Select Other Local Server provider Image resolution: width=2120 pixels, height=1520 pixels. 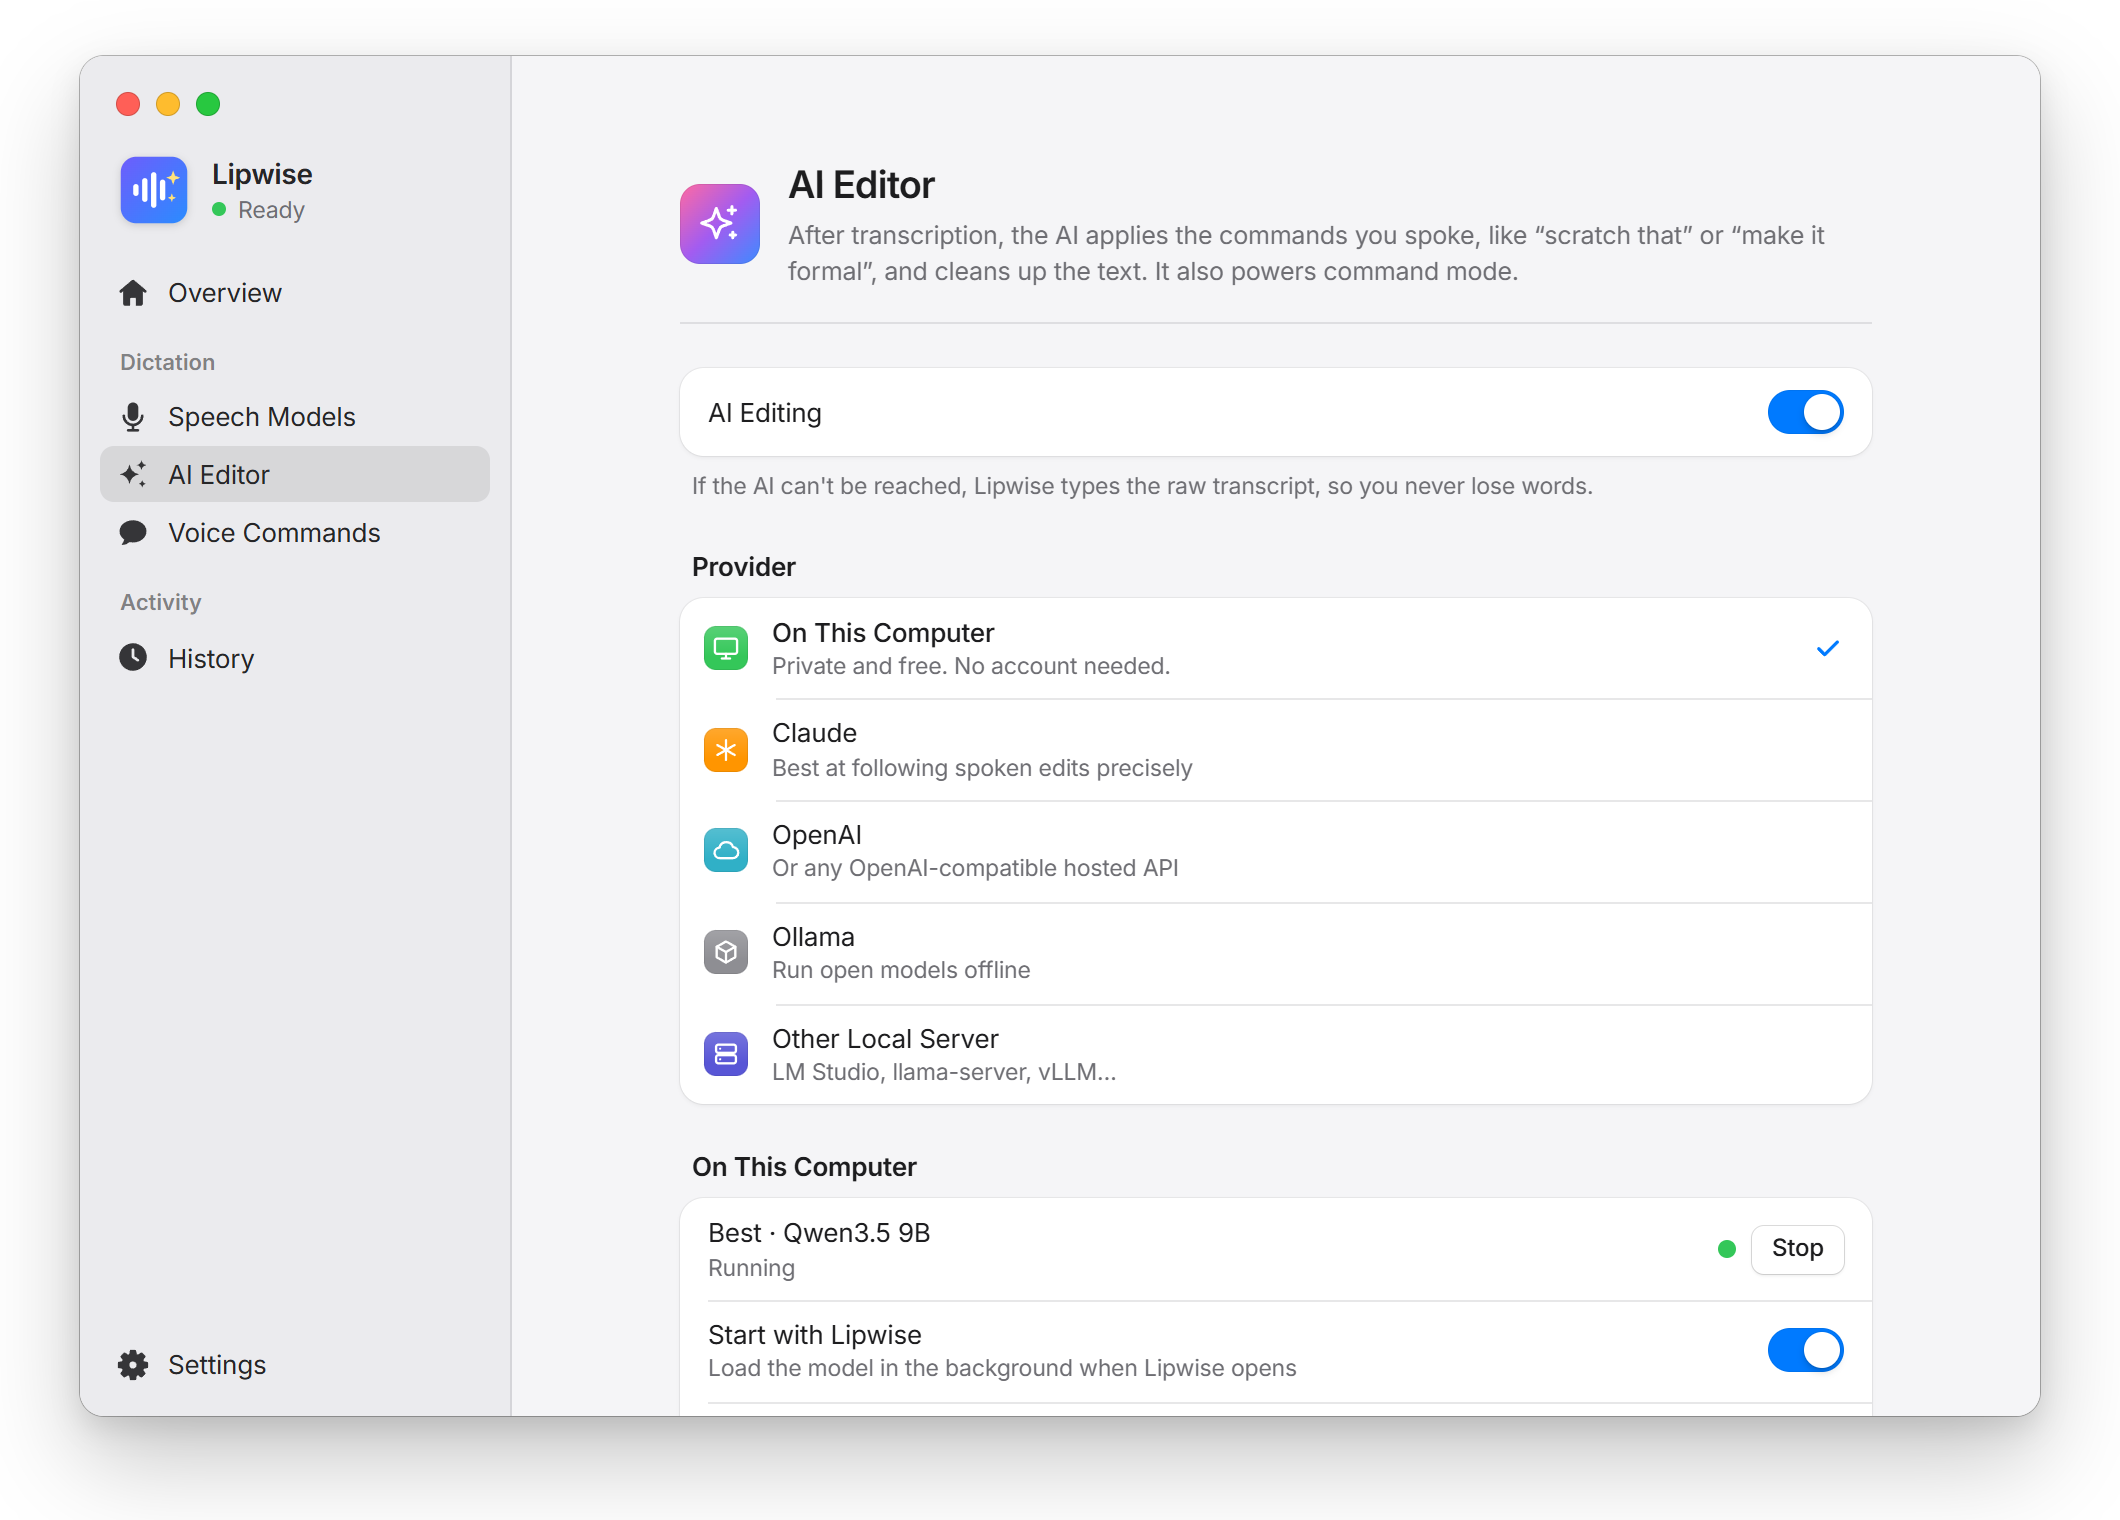[x=1276, y=1055]
